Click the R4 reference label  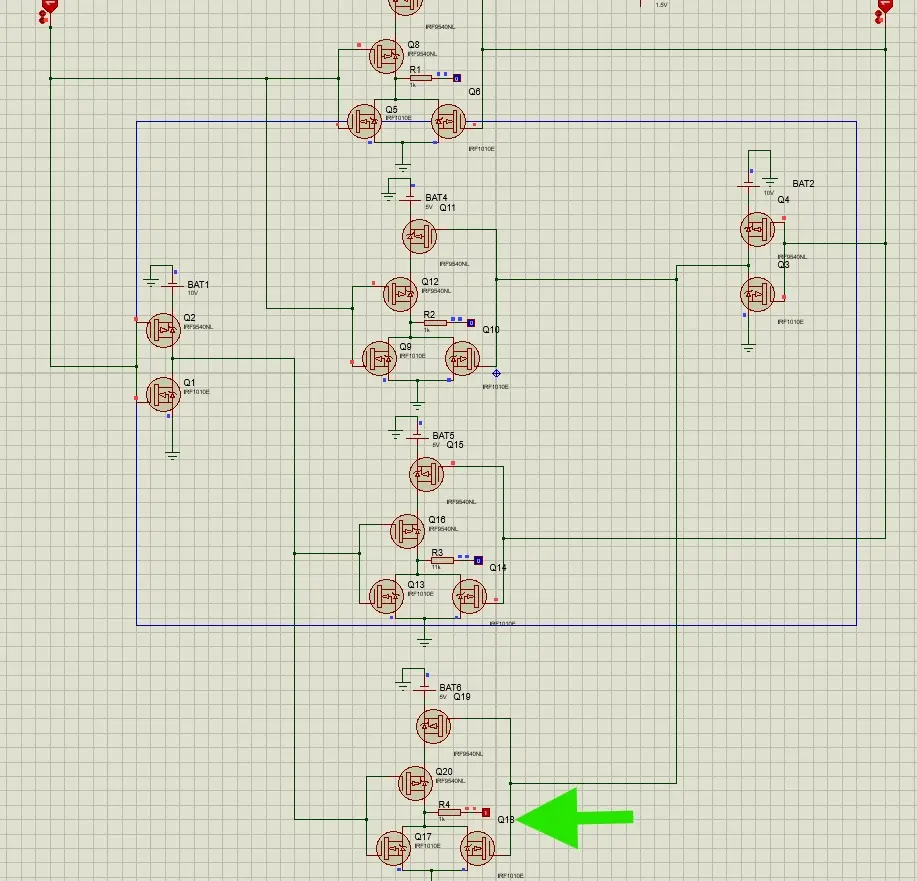[x=444, y=804]
